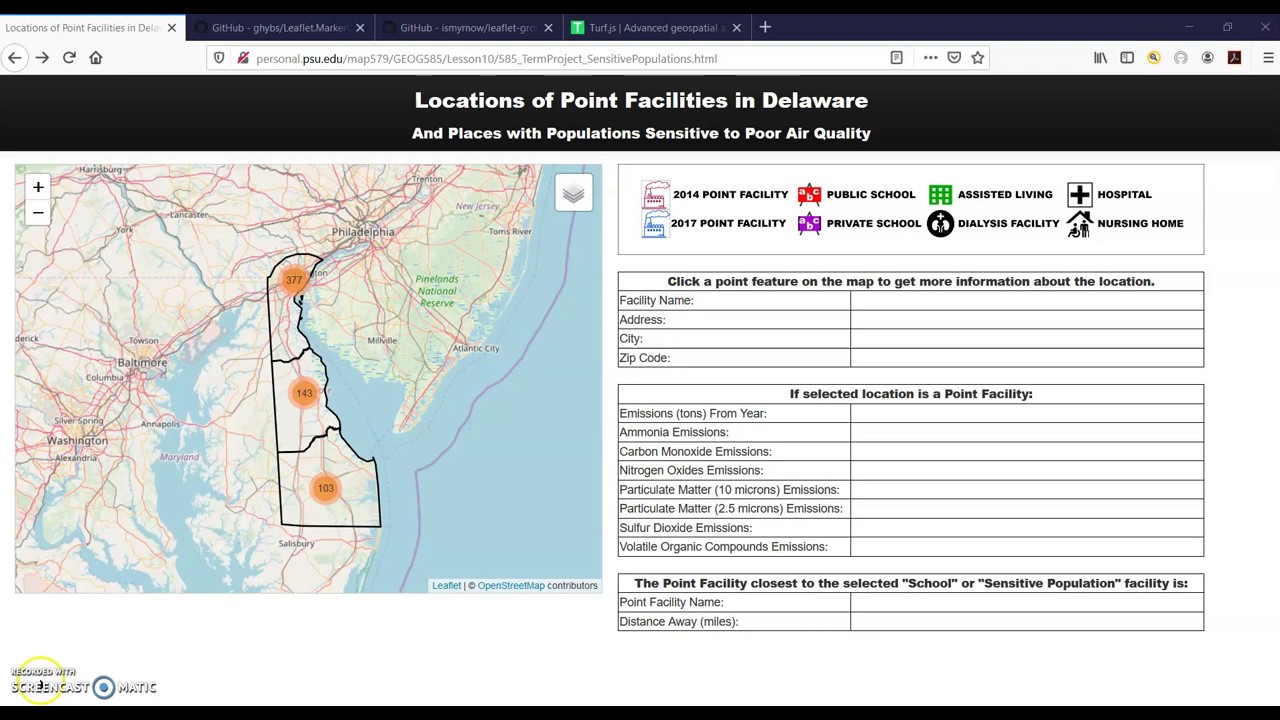Viewport: 1280px width, 720px height.
Task: Click the Hospital legend icon
Action: tap(1079, 194)
